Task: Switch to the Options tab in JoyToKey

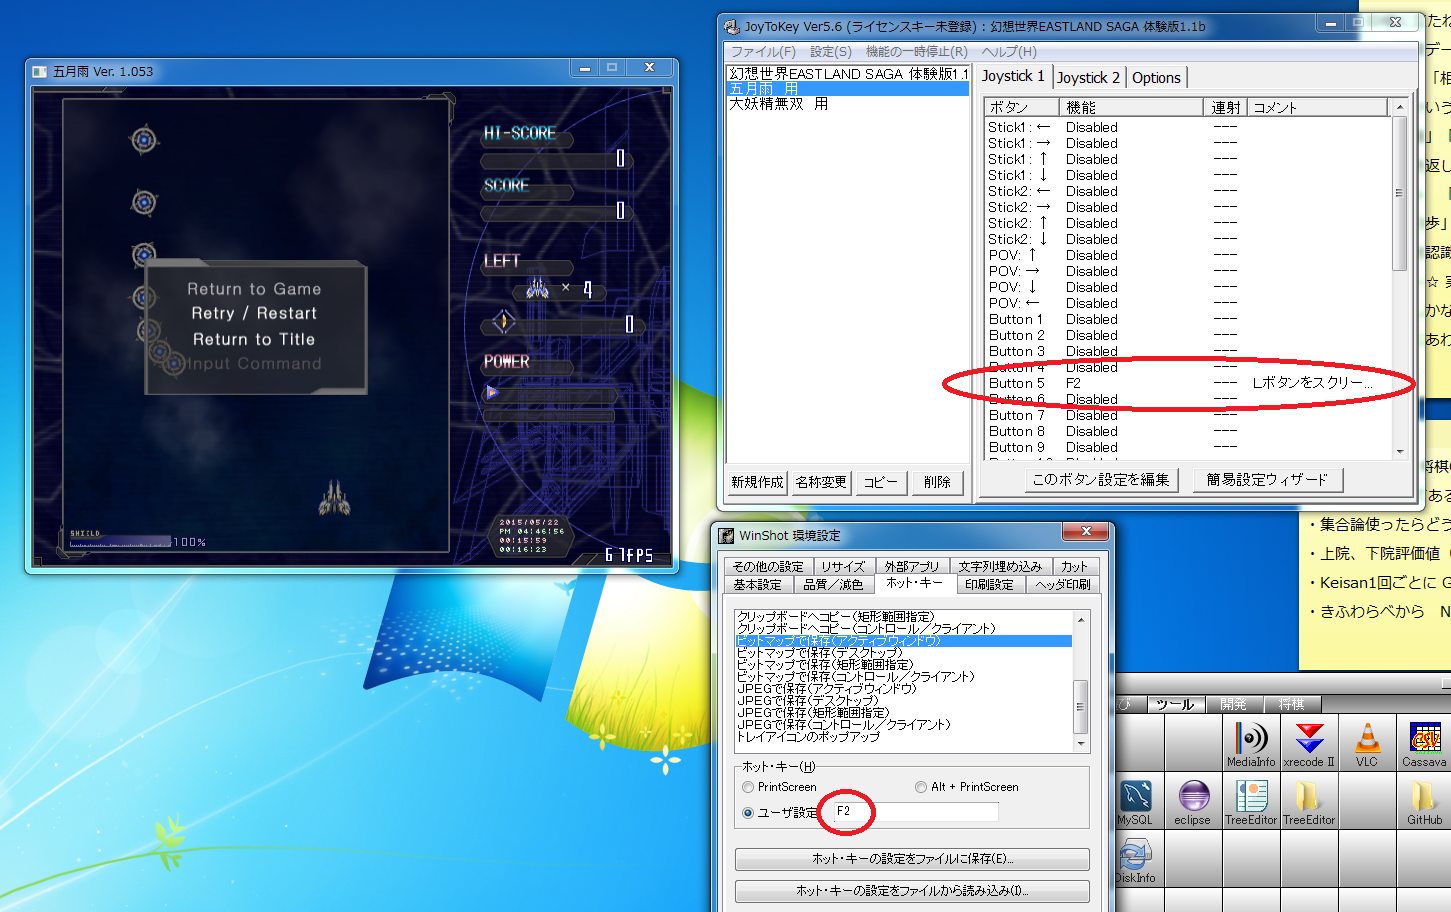Action: (x=1156, y=78)
